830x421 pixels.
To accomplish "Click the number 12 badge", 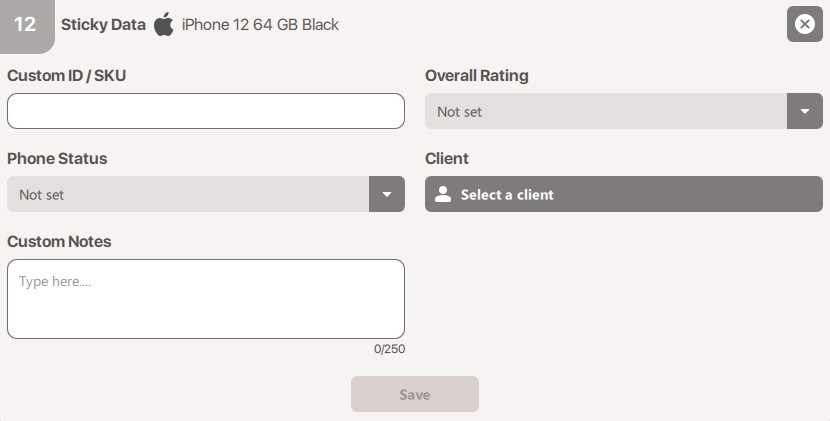I will click(25, 24).
